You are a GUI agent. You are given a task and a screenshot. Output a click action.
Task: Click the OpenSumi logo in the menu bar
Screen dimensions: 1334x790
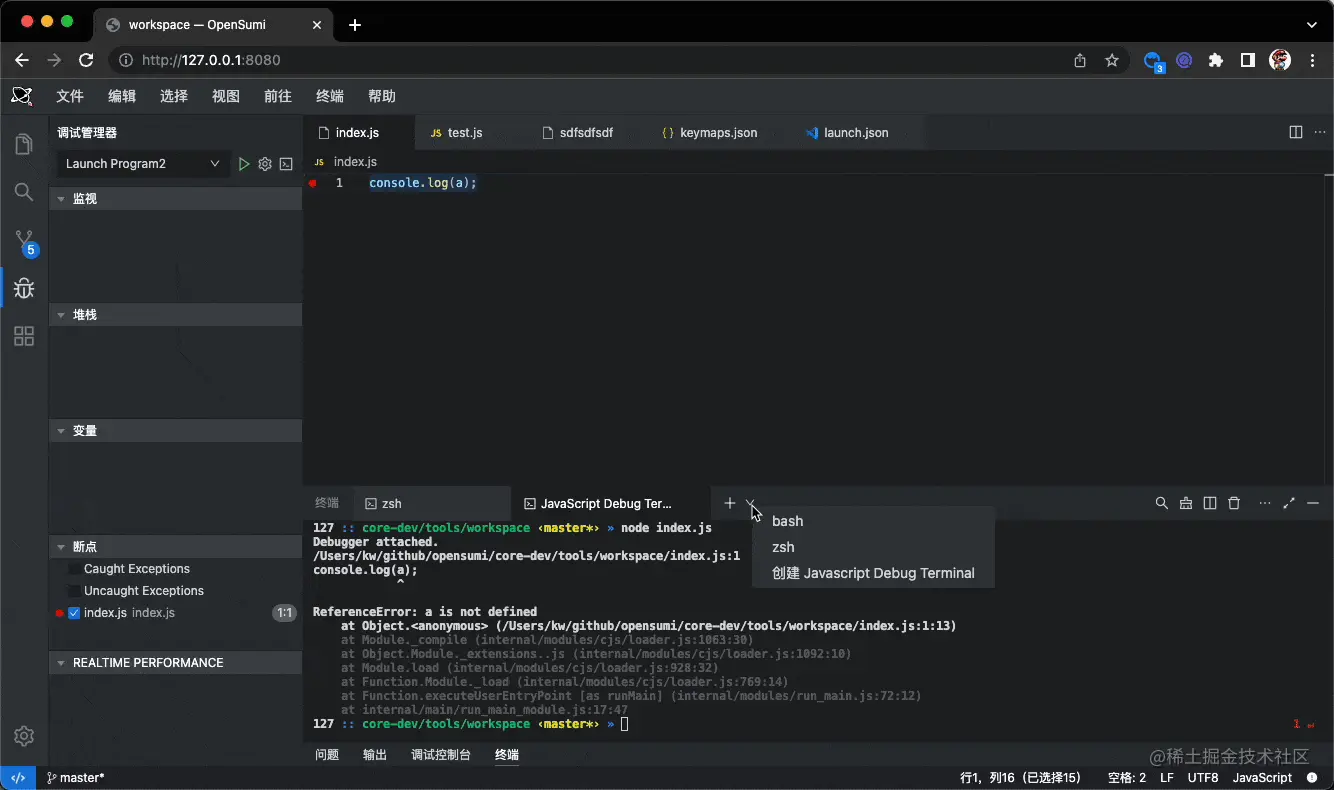[22, 96]
